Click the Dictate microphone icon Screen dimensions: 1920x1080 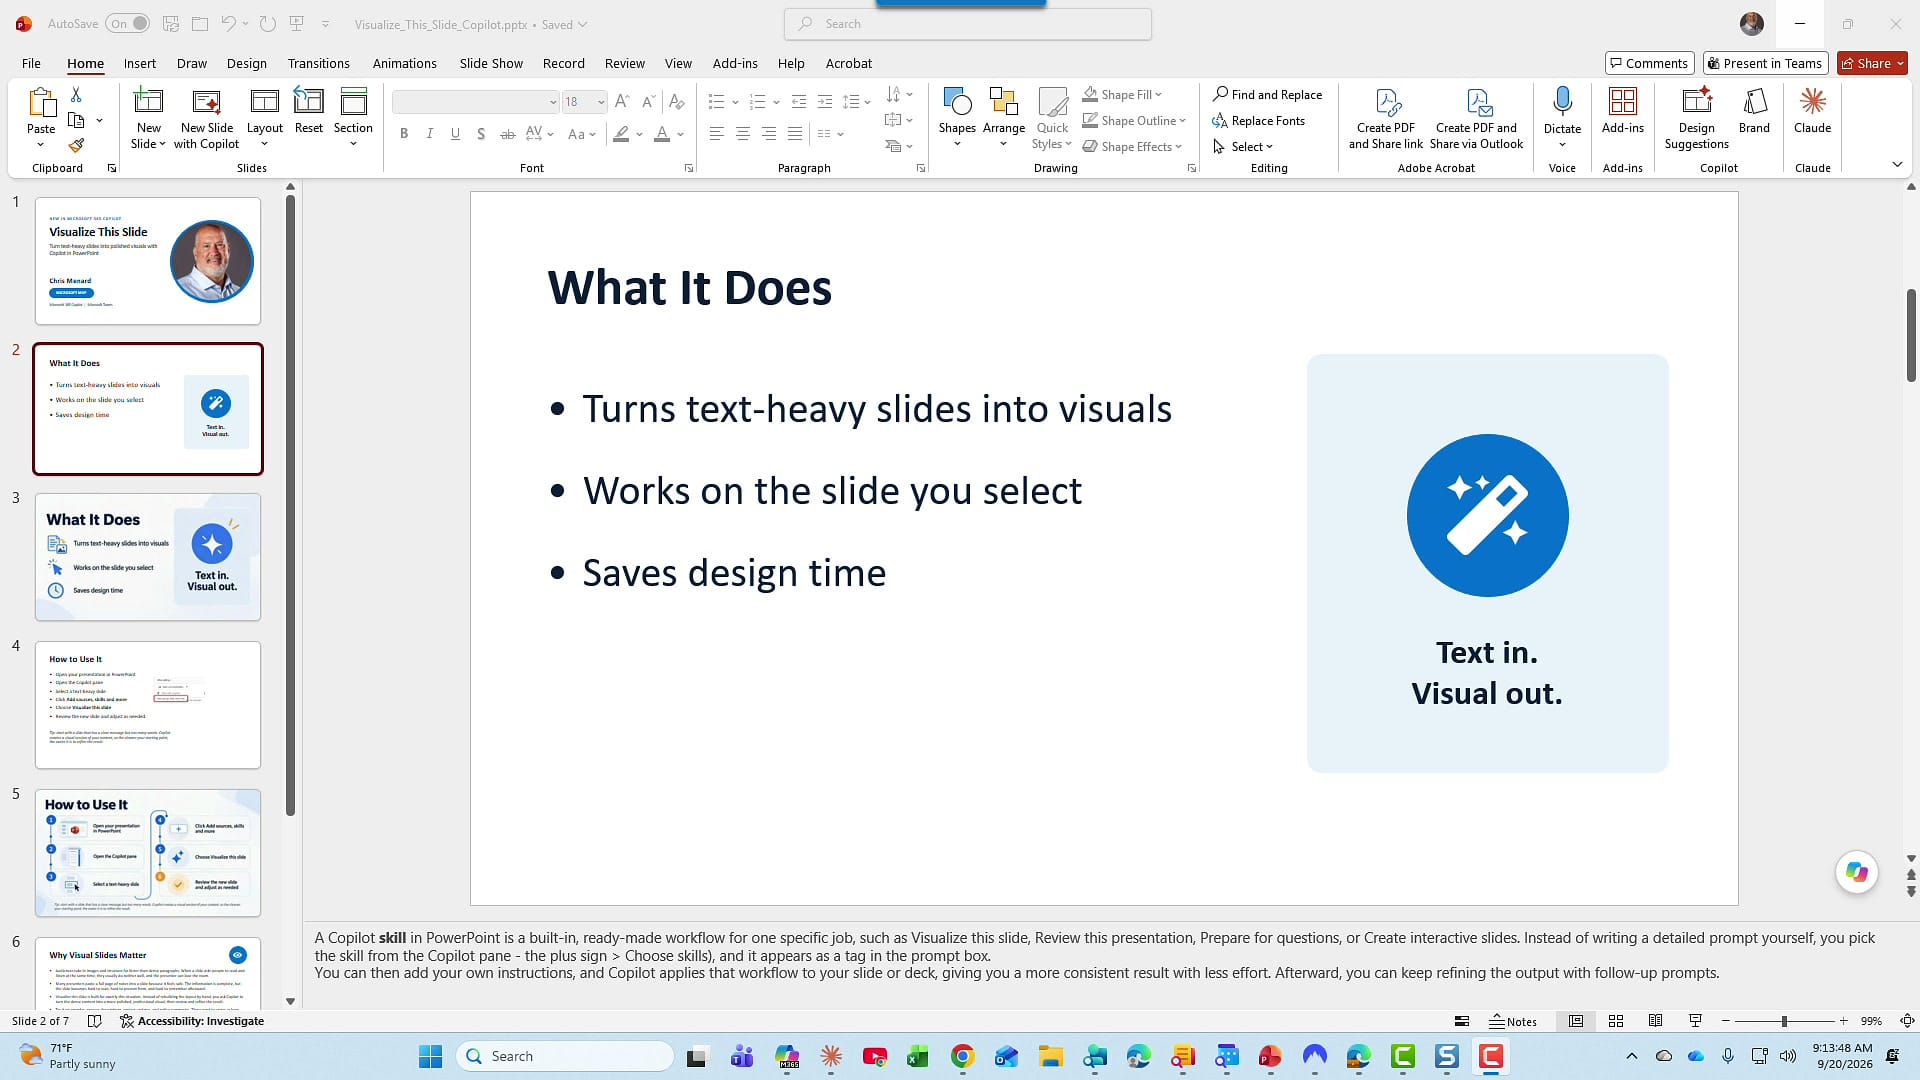point(1562,102)
